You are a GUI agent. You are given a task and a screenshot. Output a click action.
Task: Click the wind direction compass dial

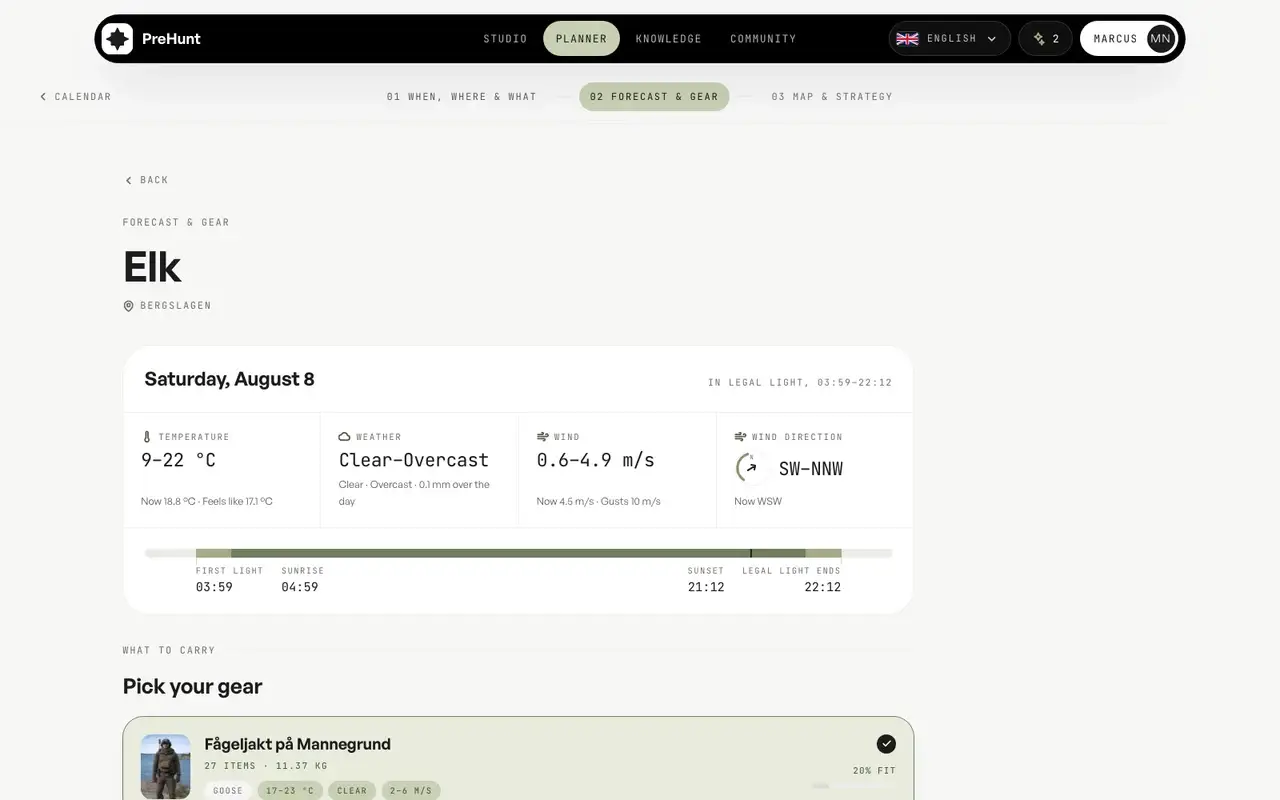[750, 467]
